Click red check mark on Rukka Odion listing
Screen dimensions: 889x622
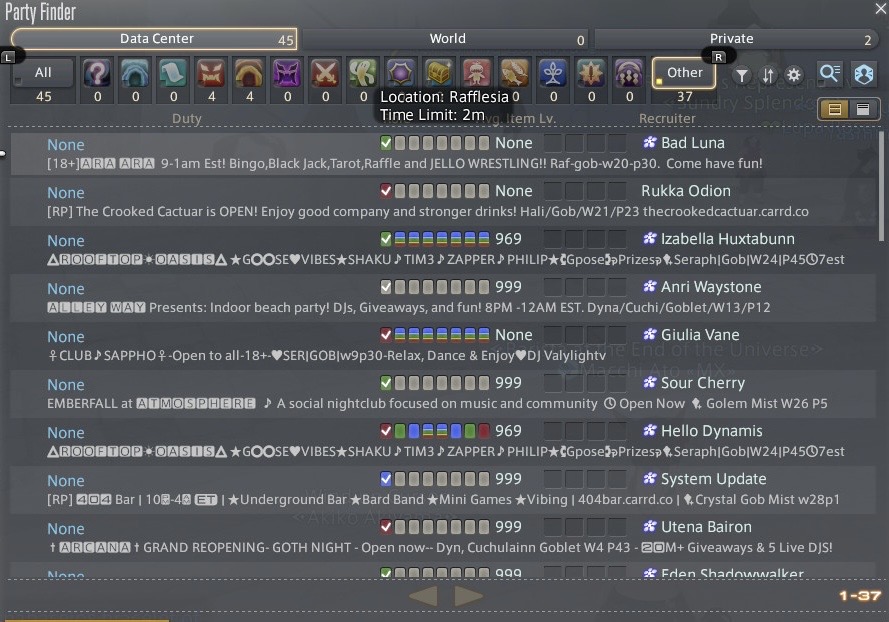pos(386,191)
